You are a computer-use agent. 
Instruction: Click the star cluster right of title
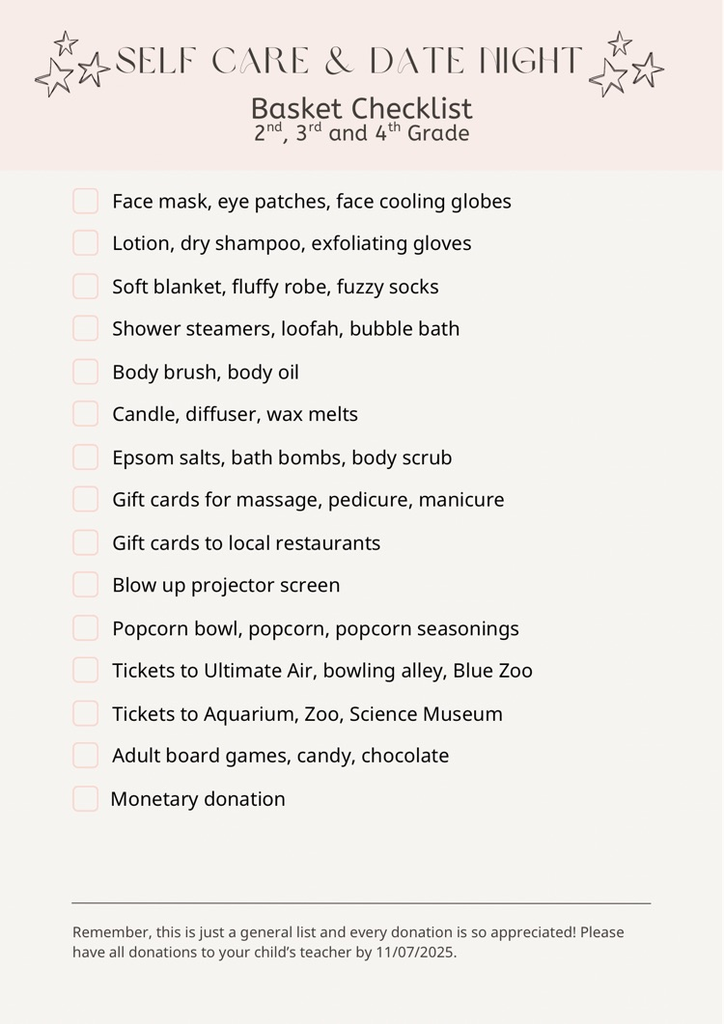[x=626, y=65]
